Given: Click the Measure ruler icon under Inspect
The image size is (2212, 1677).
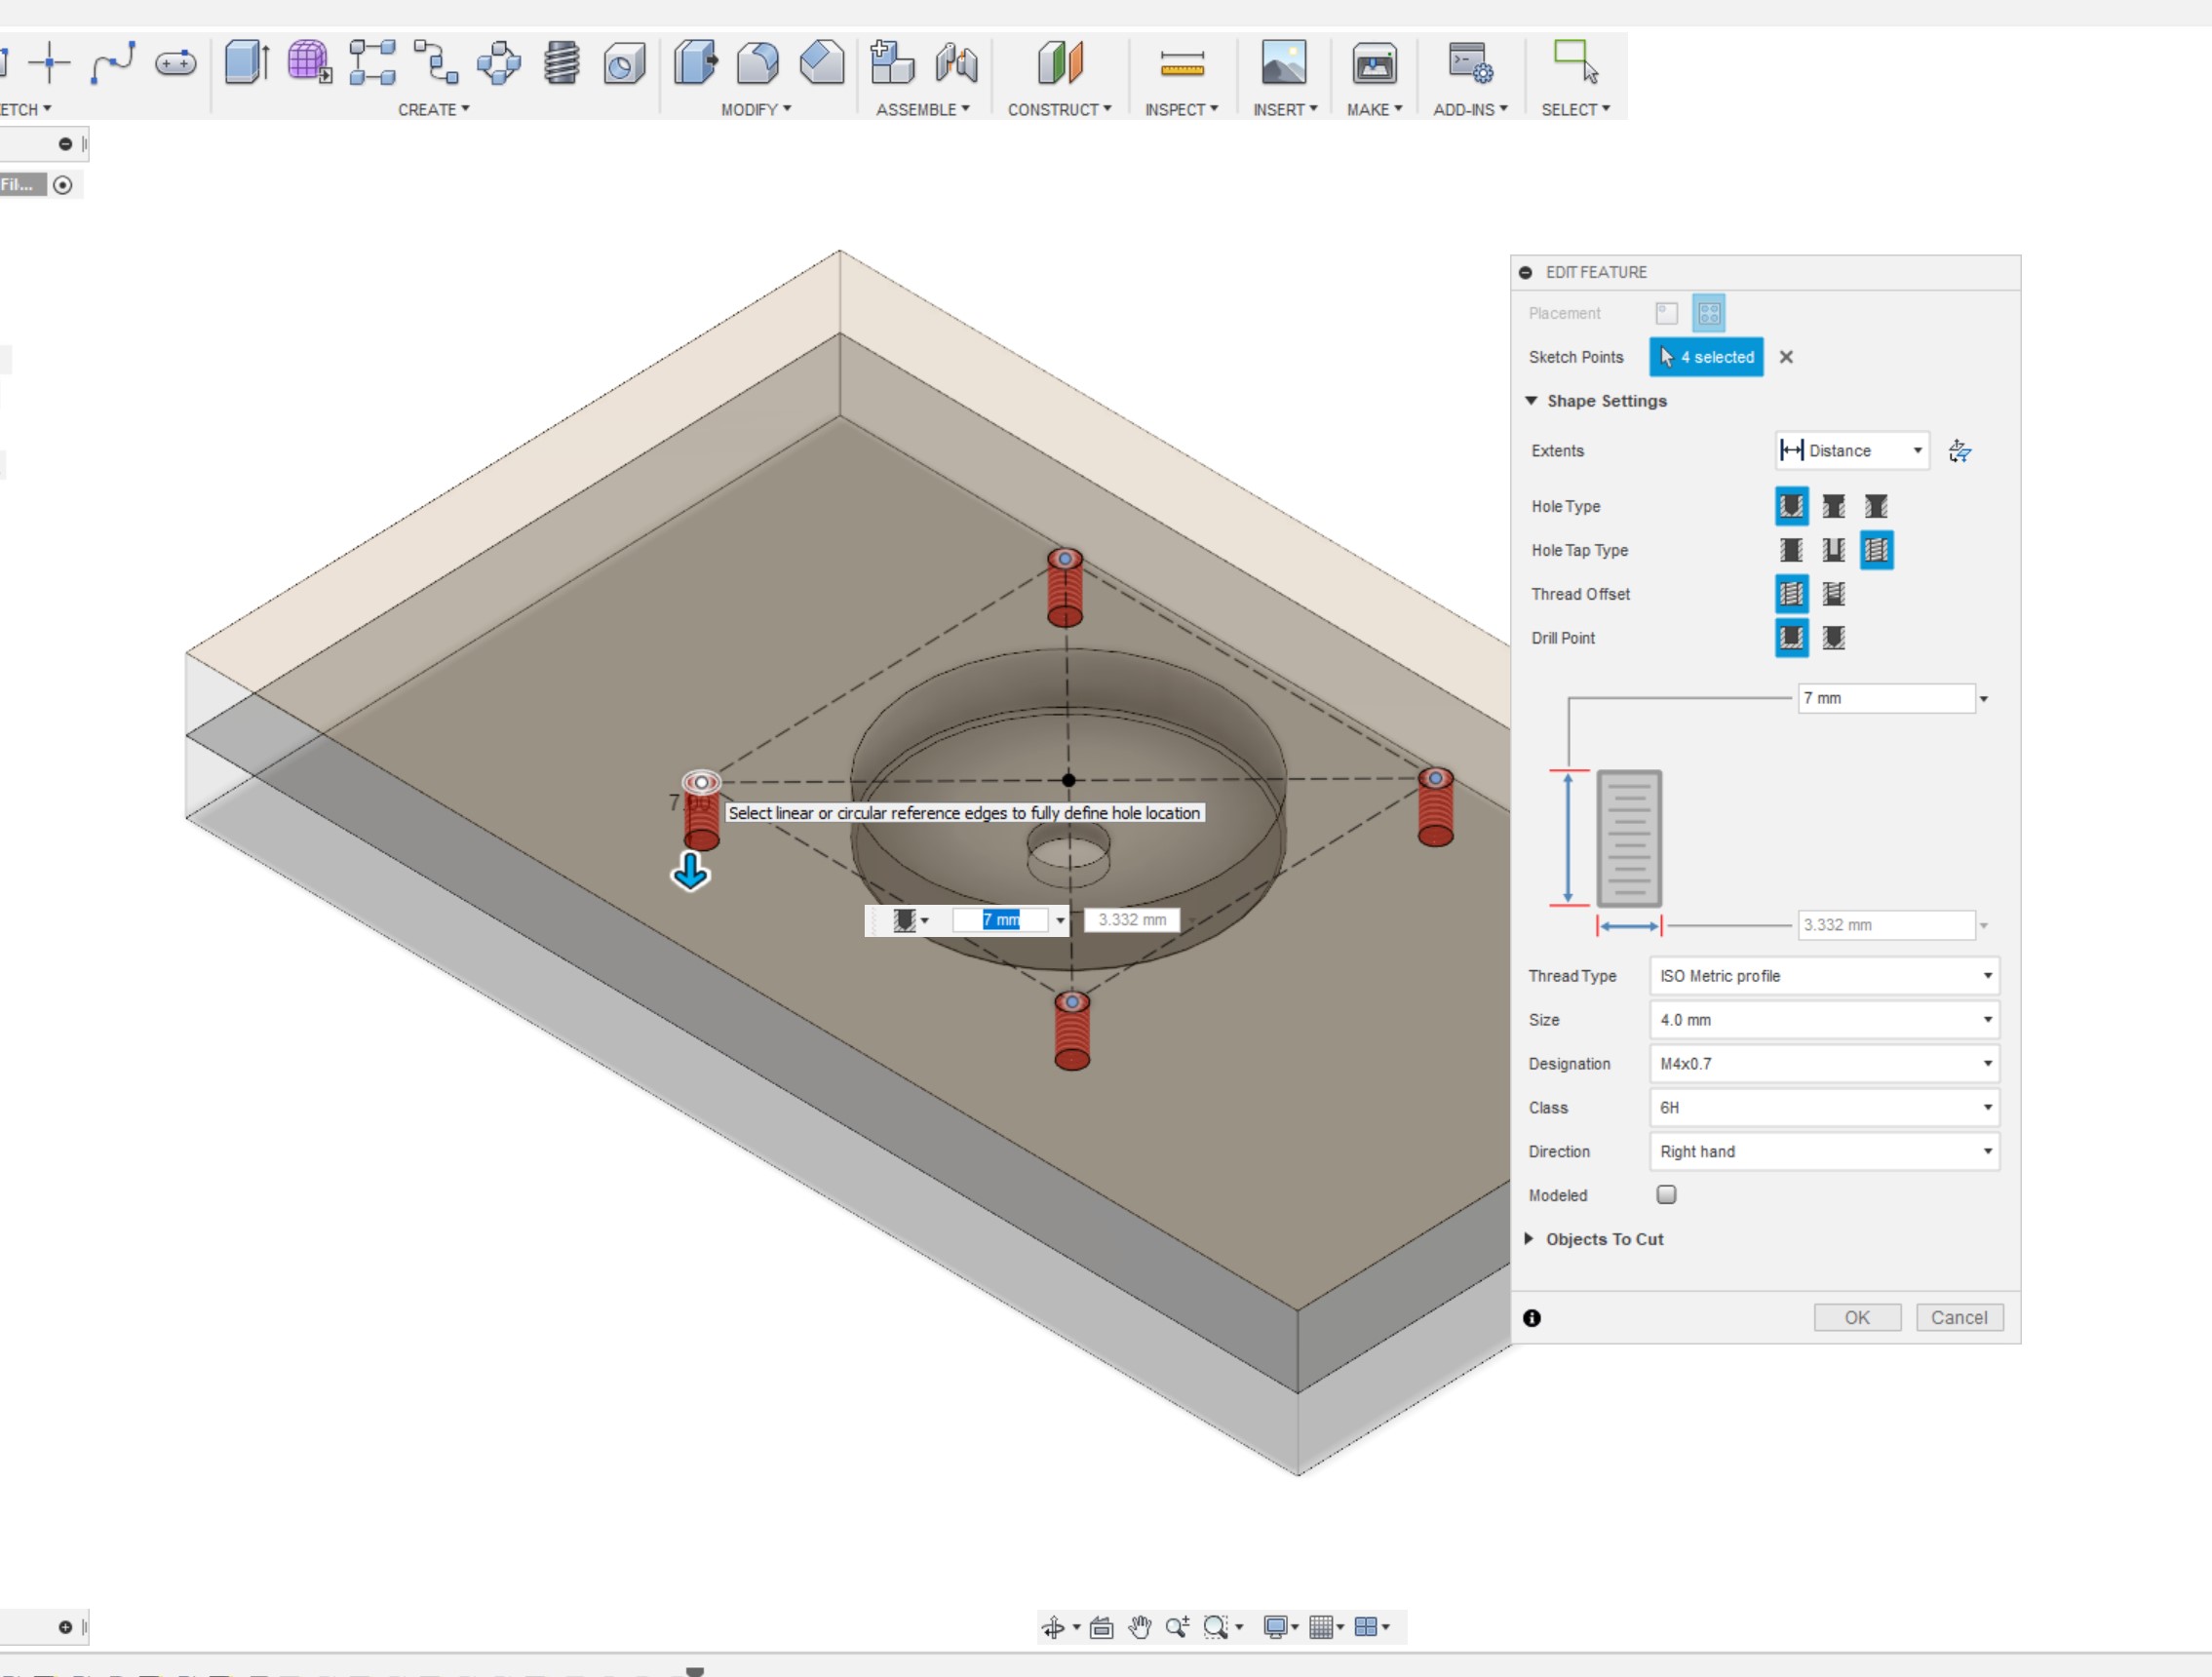Looking at the screenshot, I should tap(1181, 64).
